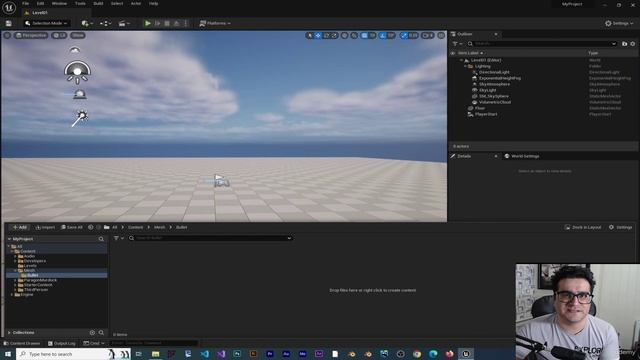Toggle scale snapping
640x360 pixels.
coord(404,36)
